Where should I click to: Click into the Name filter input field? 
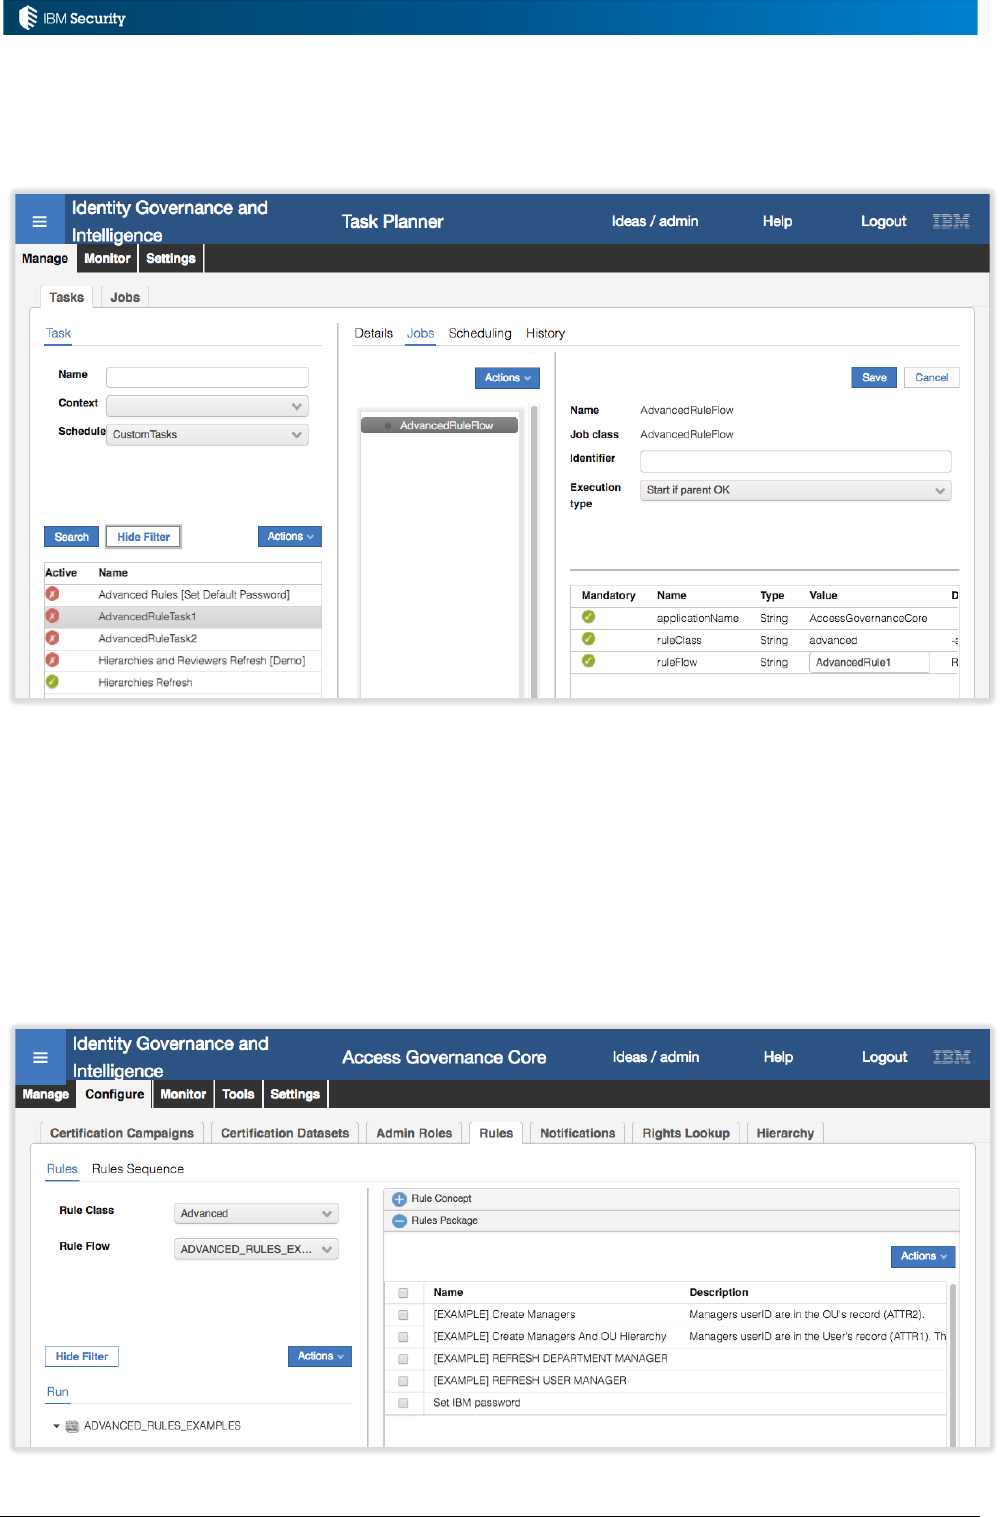point(207,377)
